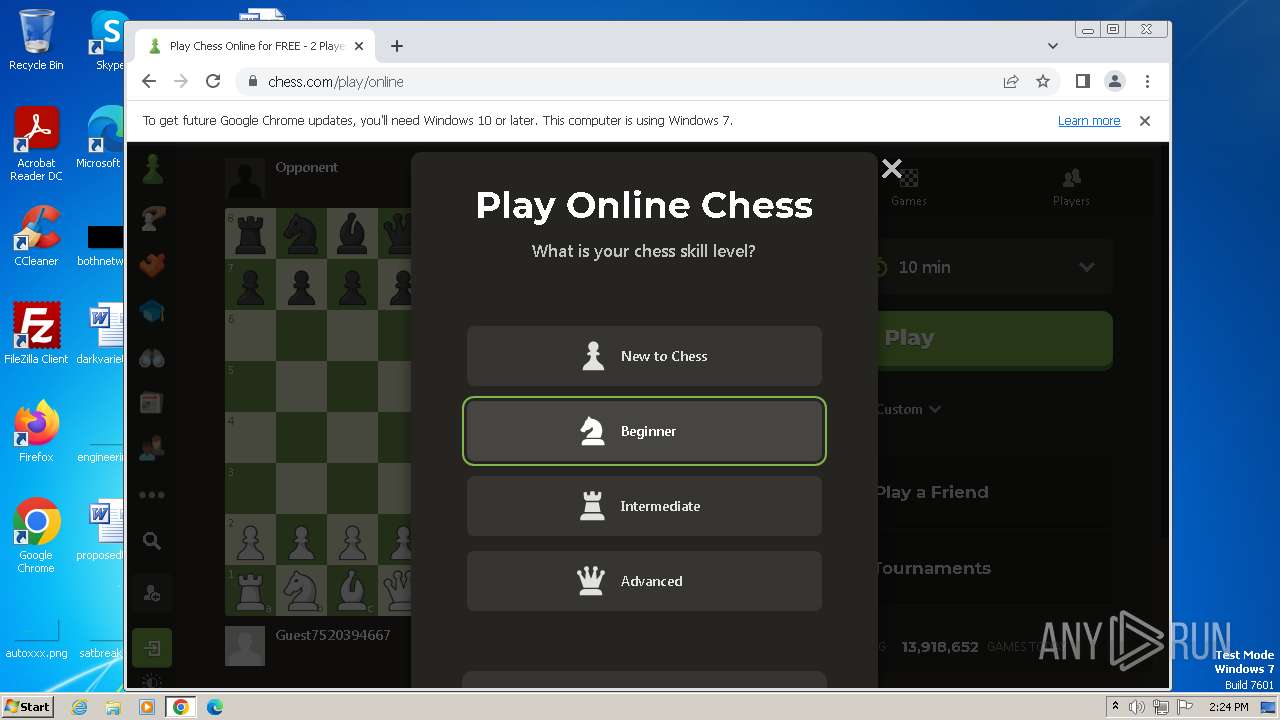Open FileZilla Client desktop shortcut

coord(36,333)
